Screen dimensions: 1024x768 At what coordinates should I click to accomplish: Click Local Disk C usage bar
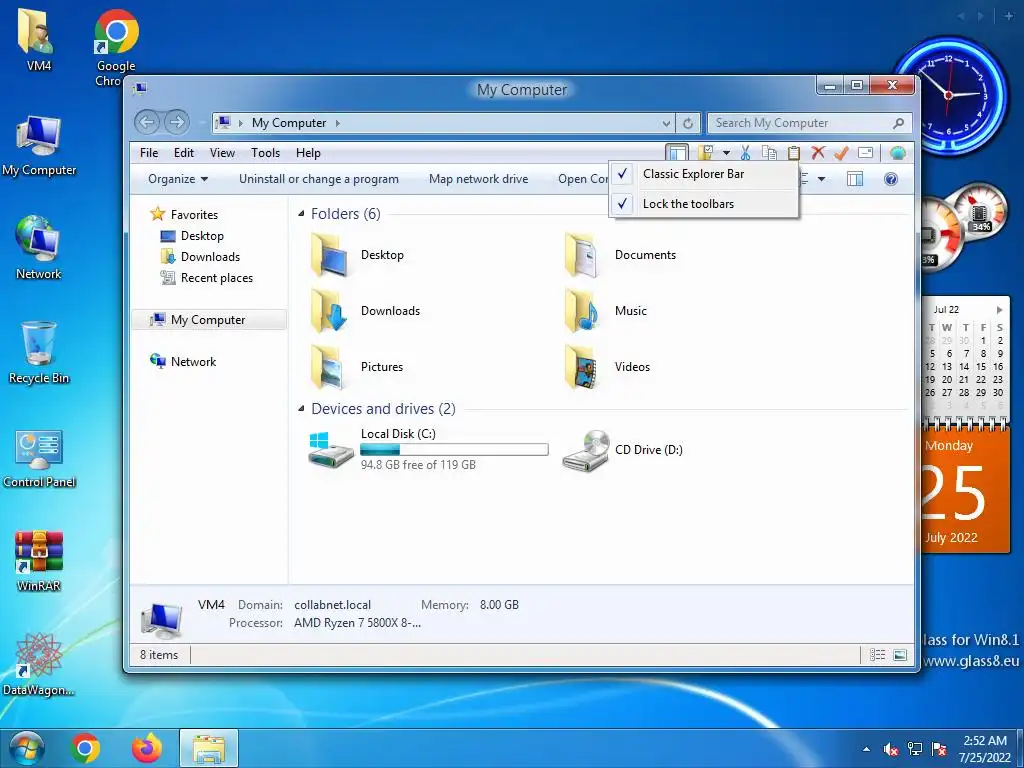click(454, 449)
